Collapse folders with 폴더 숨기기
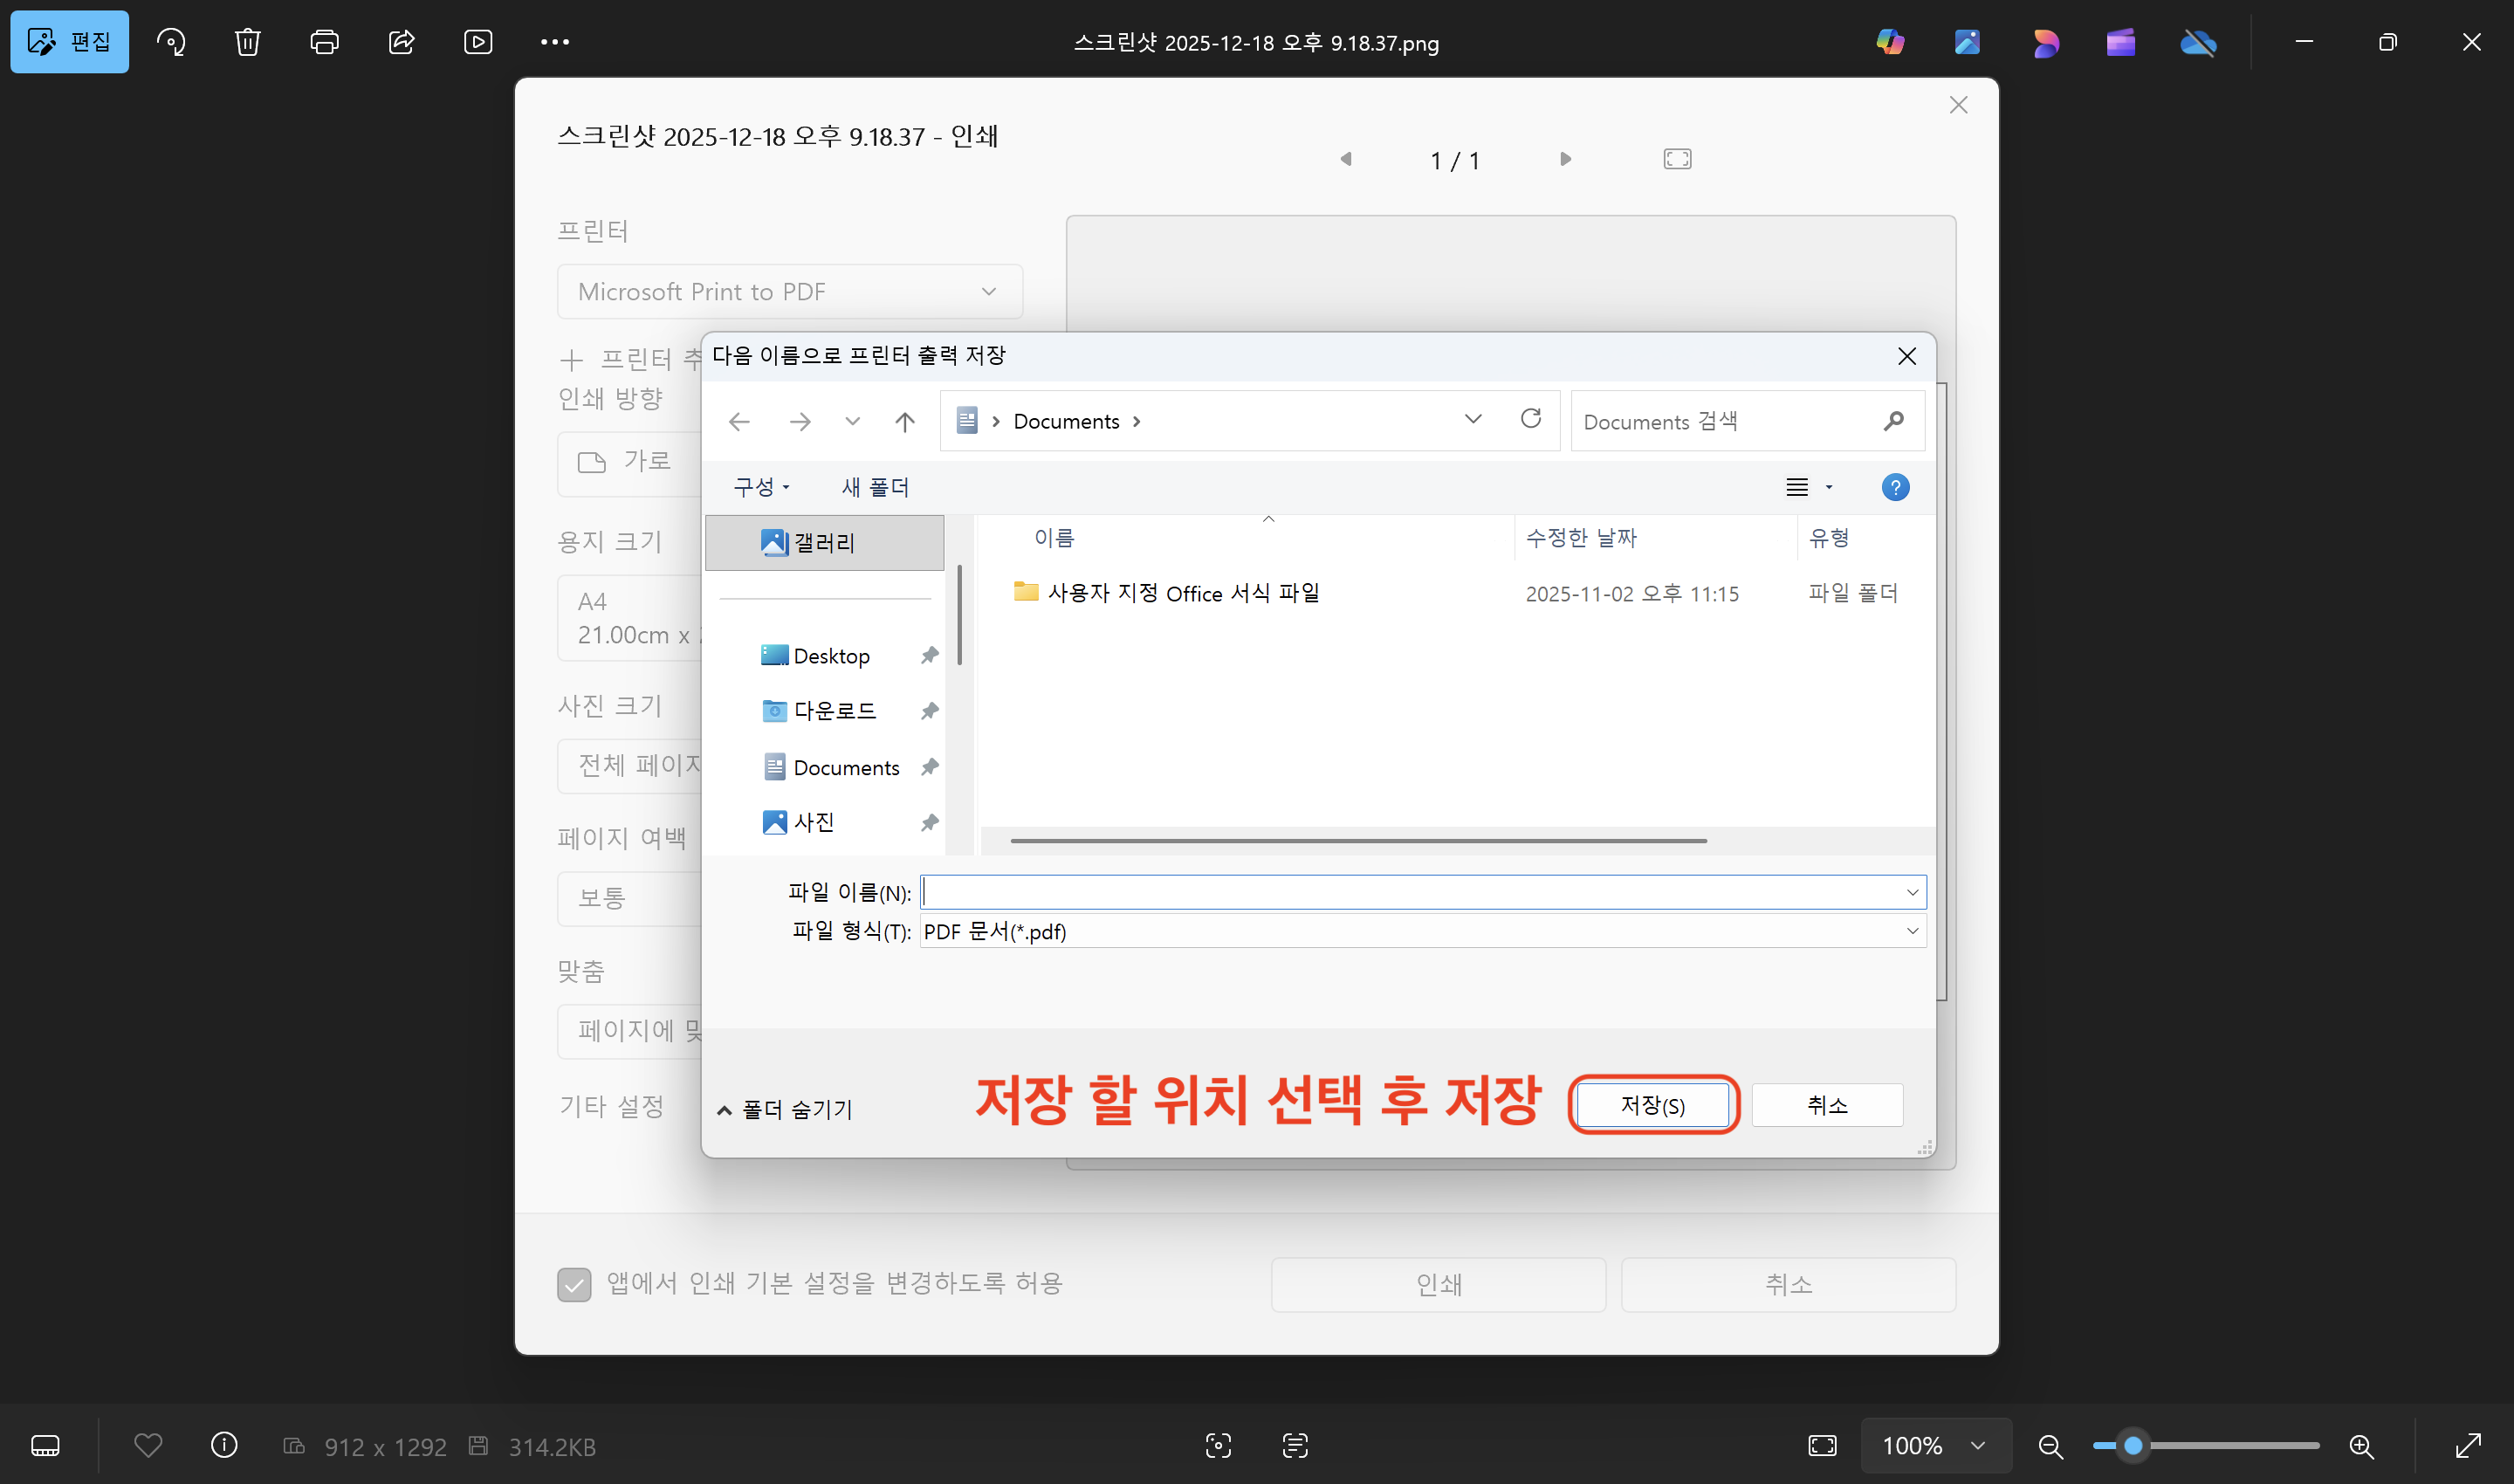The width and height of the screenshot is (2514, 1484). tap(785, 1109)
